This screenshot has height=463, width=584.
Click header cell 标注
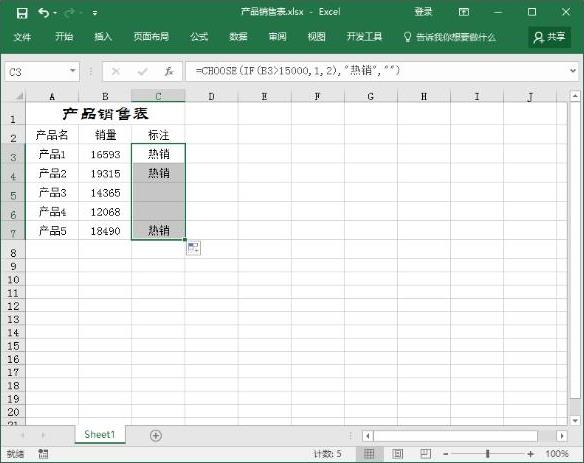158,135
